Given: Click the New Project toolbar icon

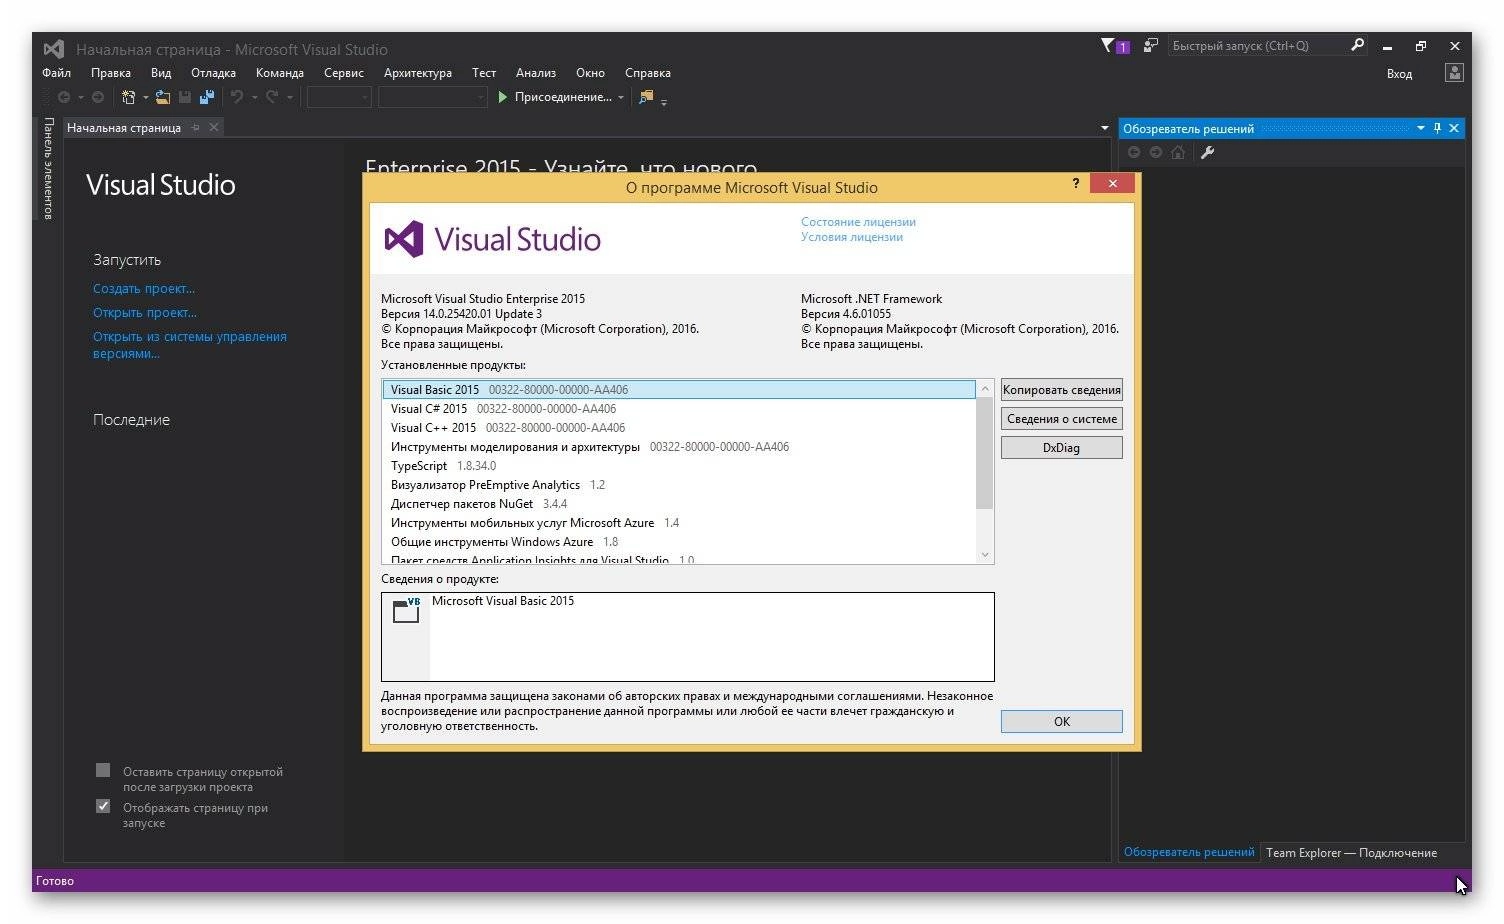Looking at the screenshot, I should point(129,97).
